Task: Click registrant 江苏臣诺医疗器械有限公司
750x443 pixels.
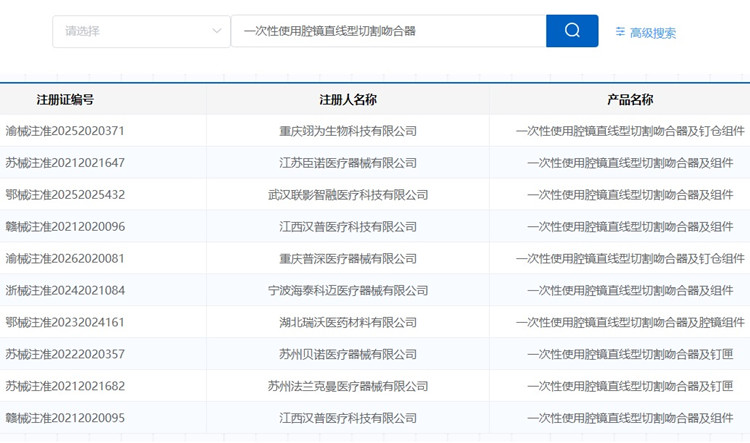Action: tap(348, 163)
